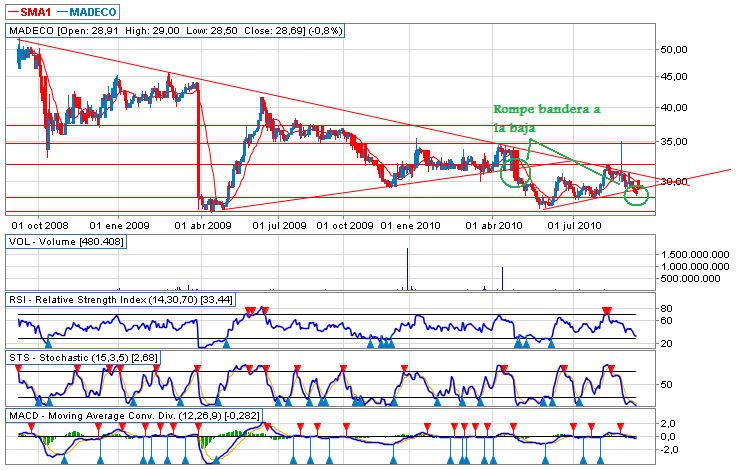The height and width of the screenshot is (470, 745).
Task: Click the 01 abr 2009 date label
Action: click(203, 225)
